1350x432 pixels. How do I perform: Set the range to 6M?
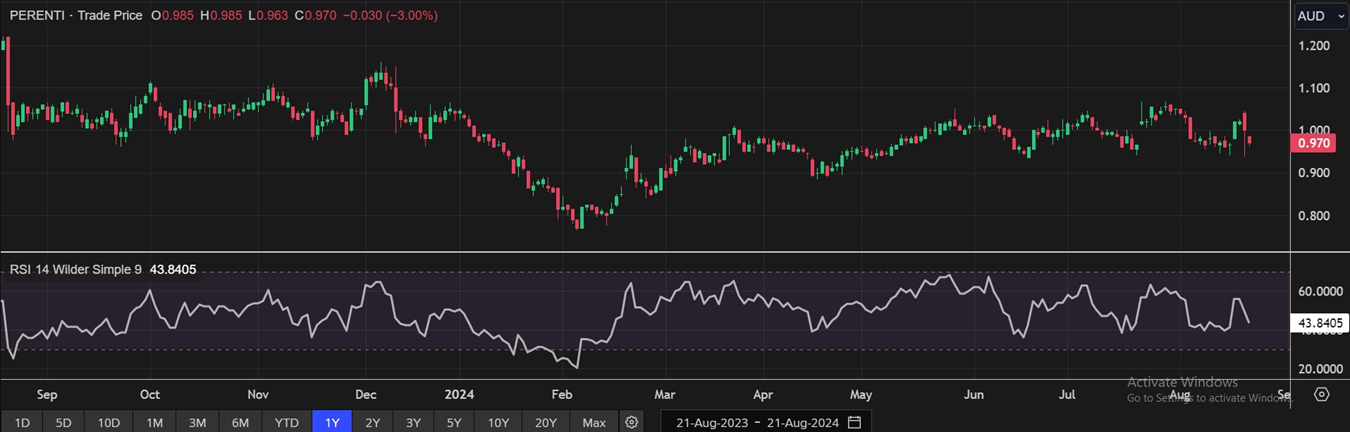pyautogui.click(x=240, y=422)
